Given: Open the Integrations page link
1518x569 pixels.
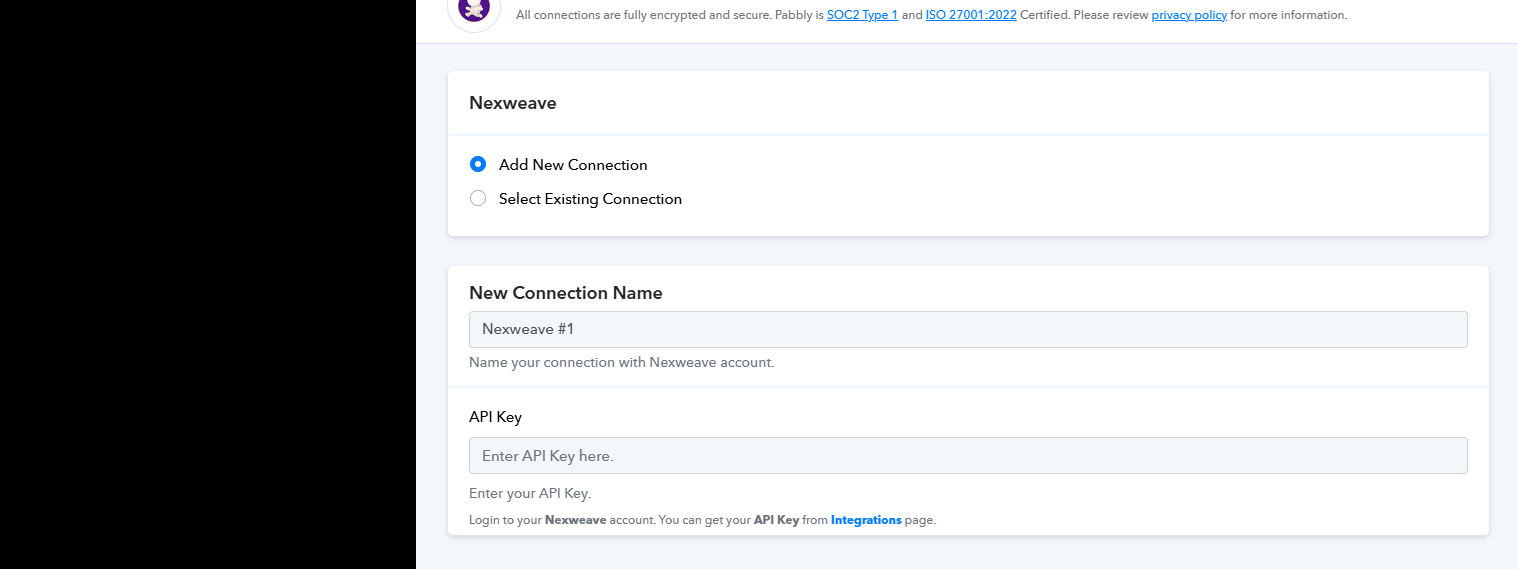Looking at the screenshot, I should coord(866,520).
